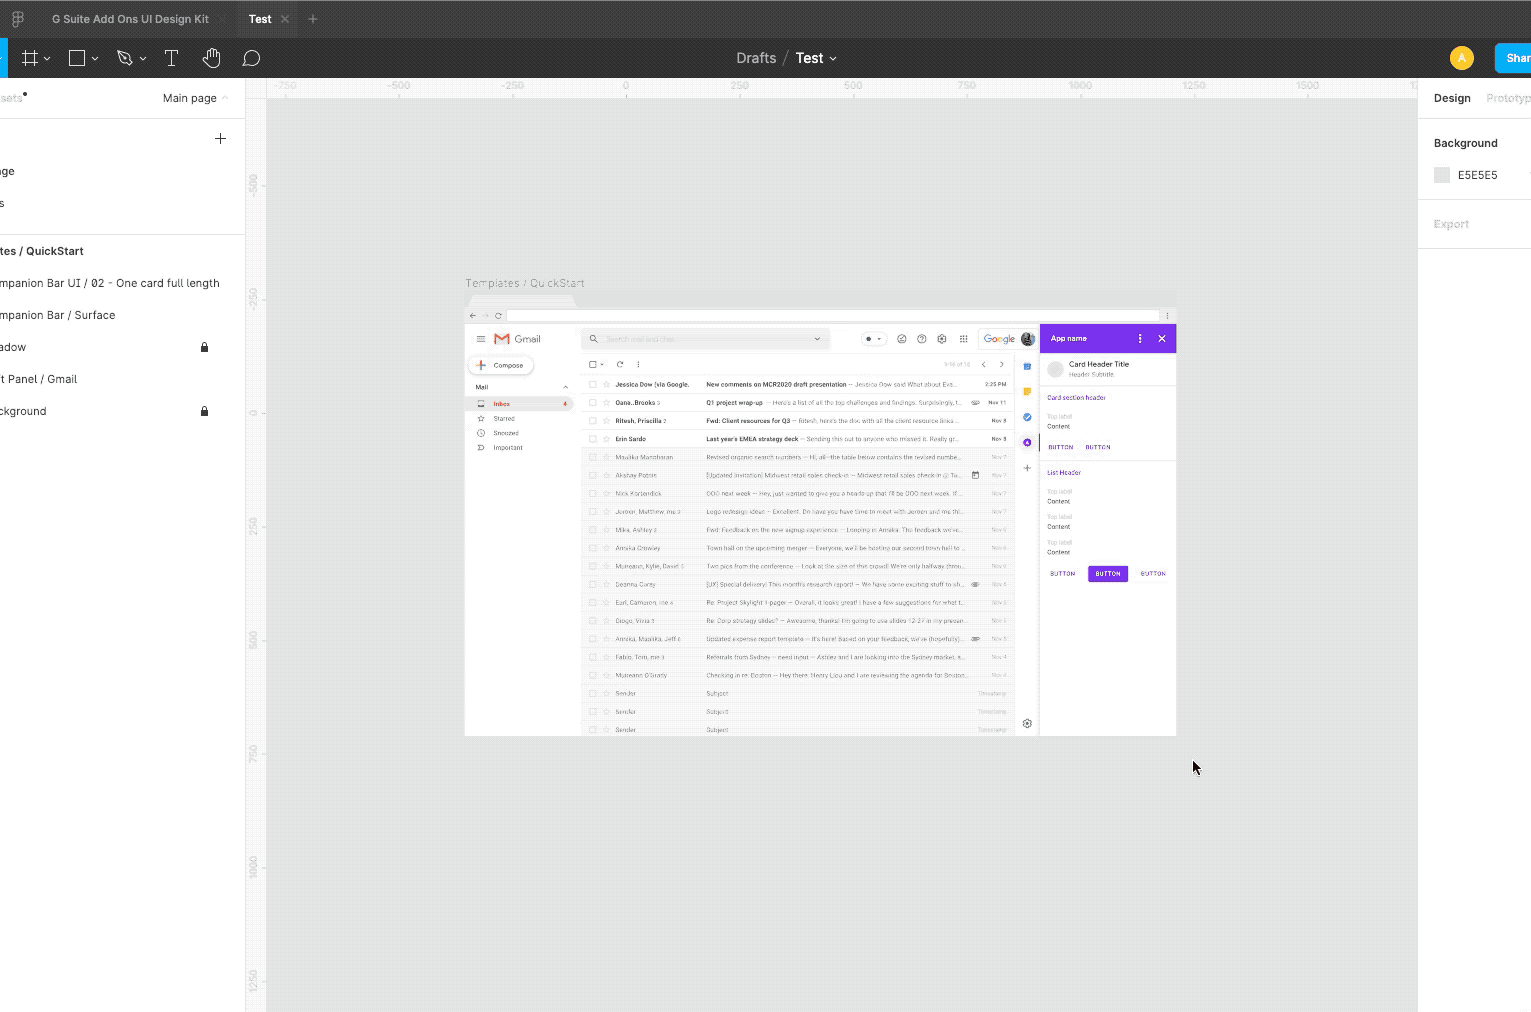Tick the checkbox on Ritesh, Priscilla email row
The image size is (1531, 1012).
[x=593, y=421]
